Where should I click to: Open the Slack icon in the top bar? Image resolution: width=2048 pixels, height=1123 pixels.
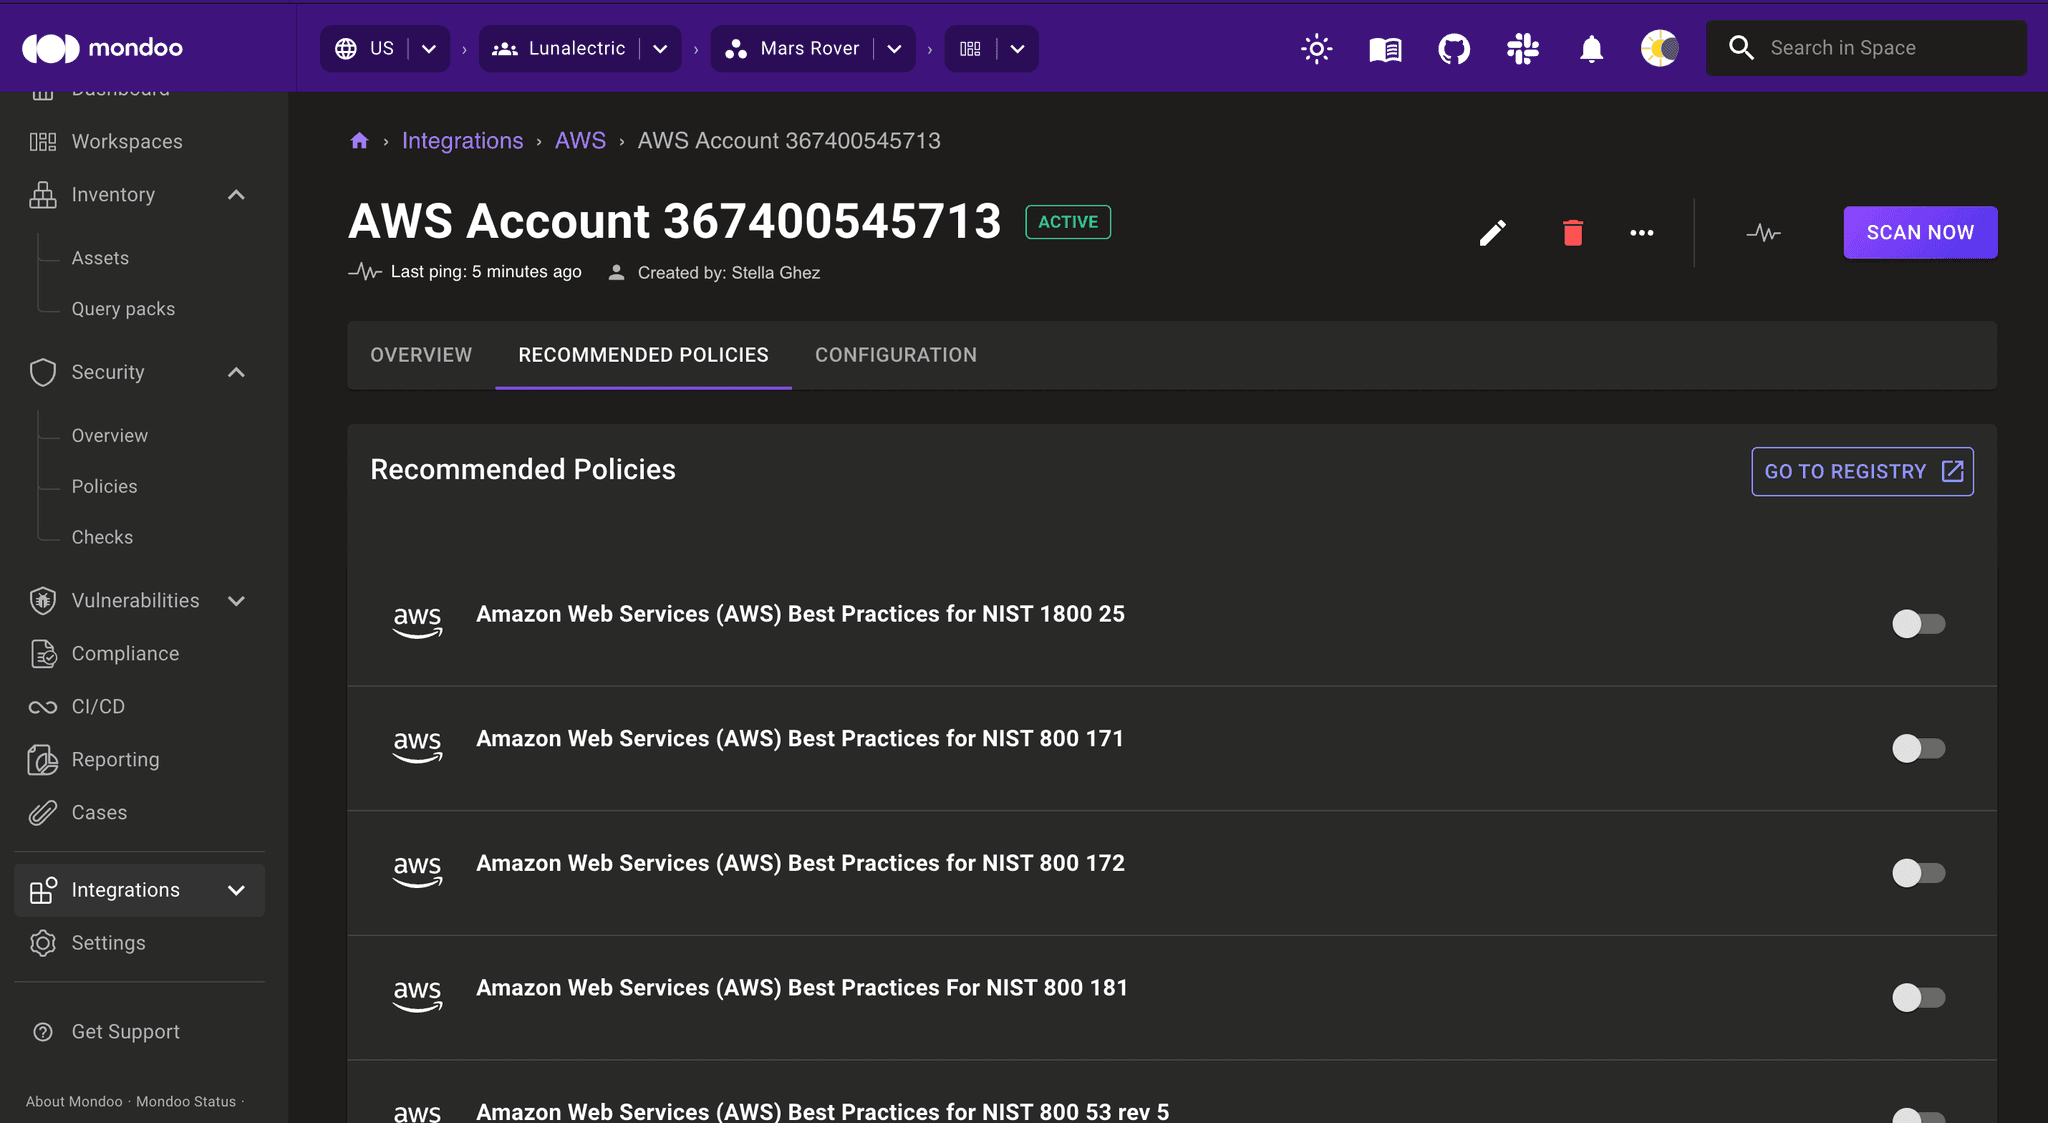[x=1523, y=47]
